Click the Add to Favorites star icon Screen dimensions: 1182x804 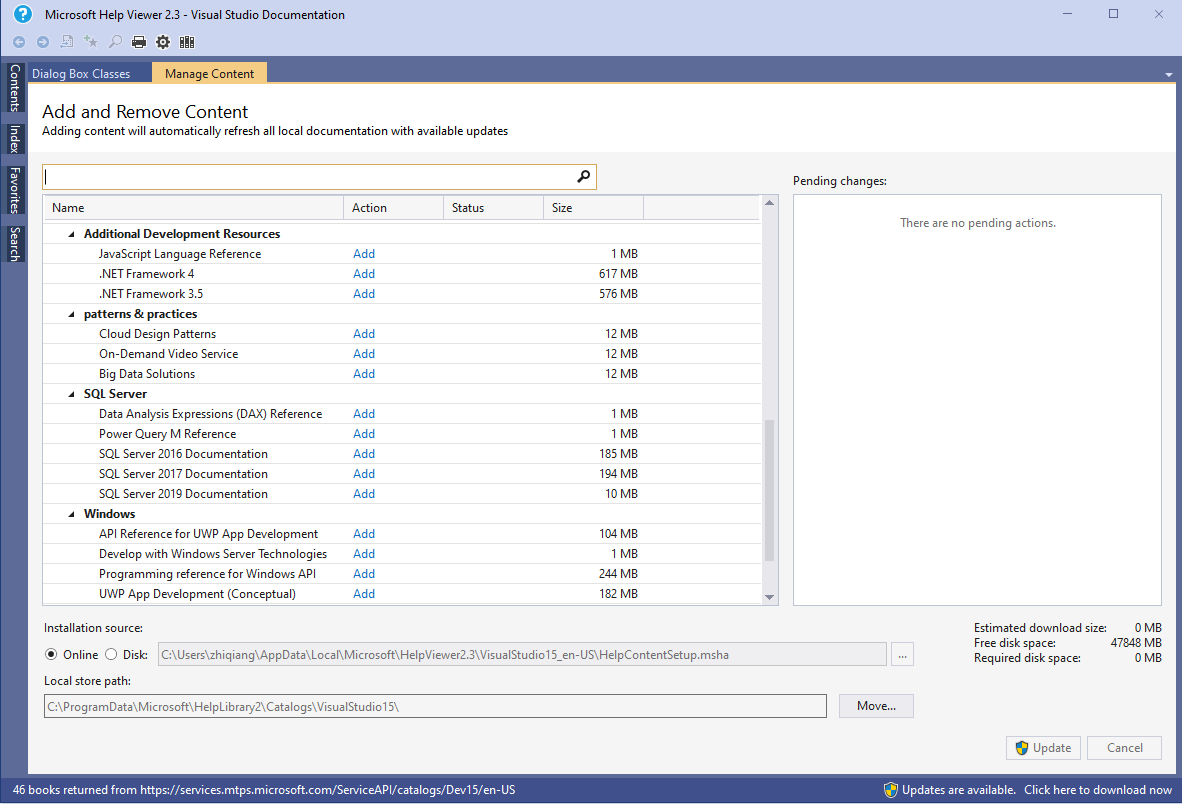[x=91, y=42]
